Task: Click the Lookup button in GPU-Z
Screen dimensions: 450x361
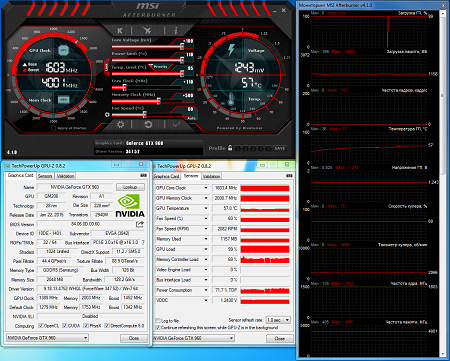Action: tap(130, 187)
